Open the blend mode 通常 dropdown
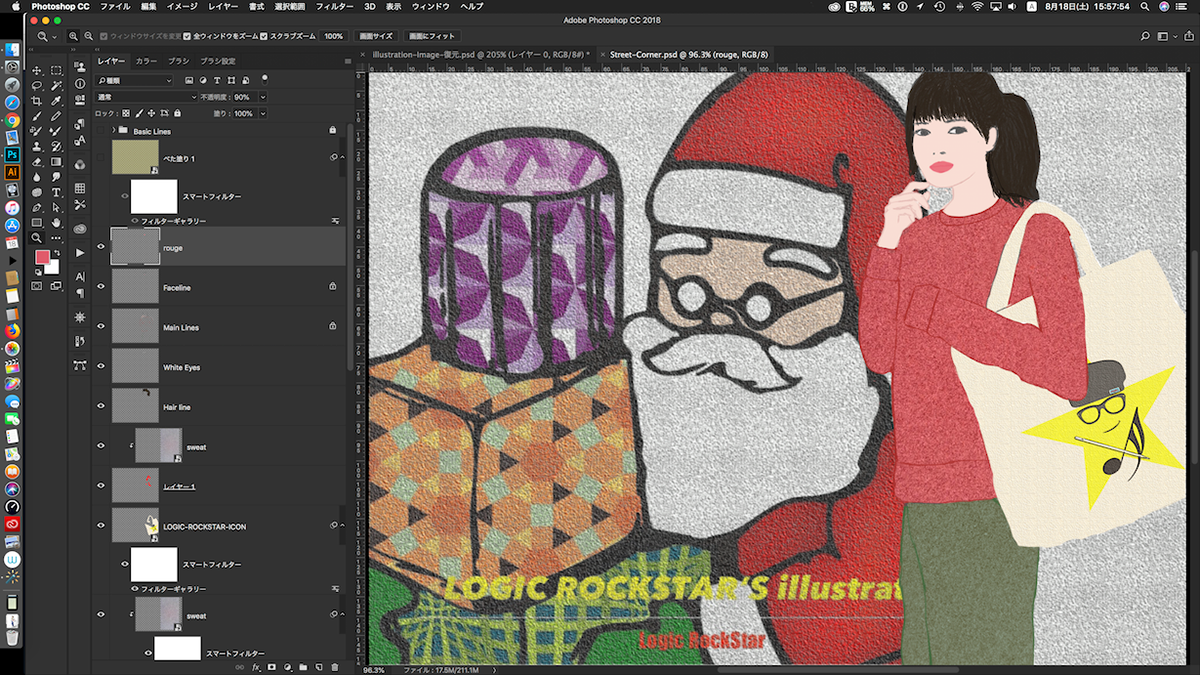Viewport: 1200px width, 675px height. (x=146, y=97)
